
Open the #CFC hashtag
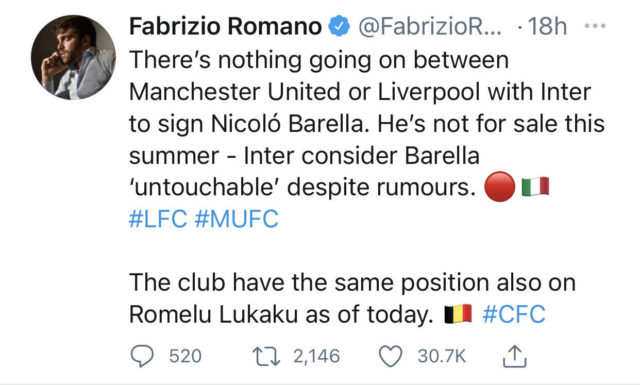coord(514,314)
